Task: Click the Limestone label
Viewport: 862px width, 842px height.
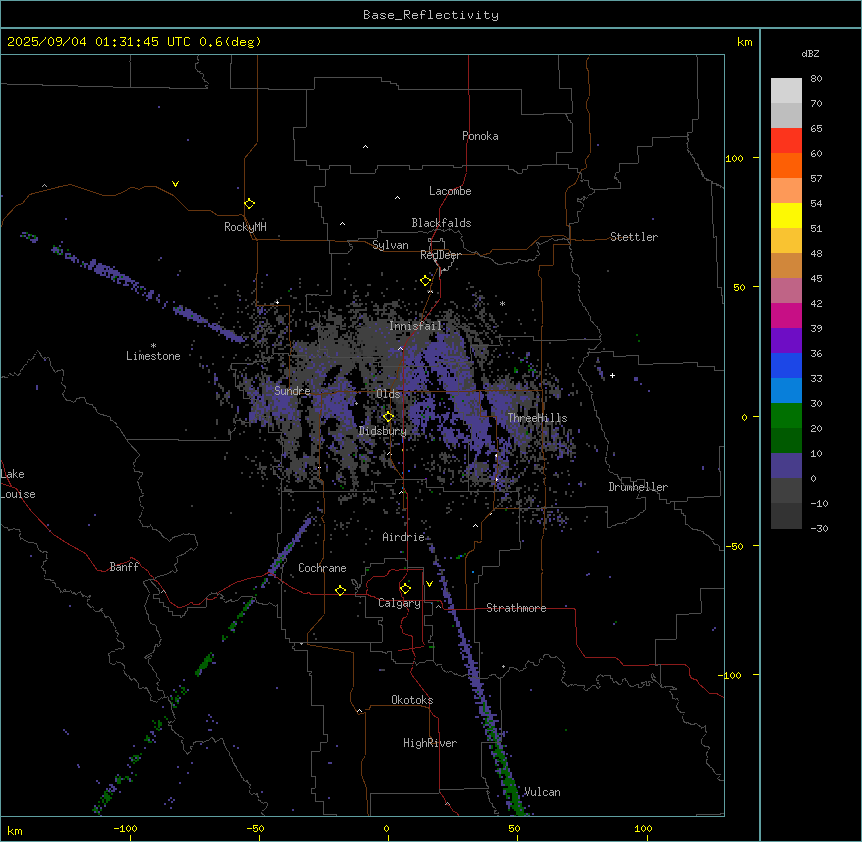Action: coord(153,356)
